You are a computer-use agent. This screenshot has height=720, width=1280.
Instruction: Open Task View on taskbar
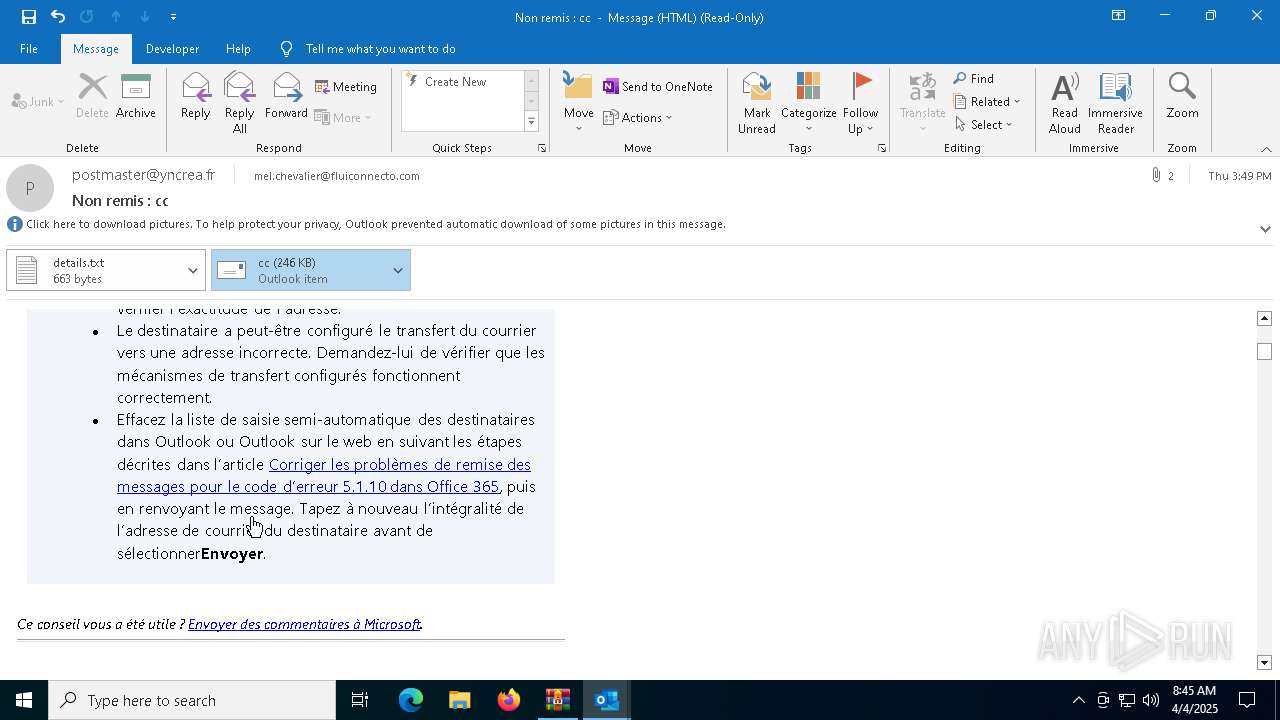[x=360, y=700]
